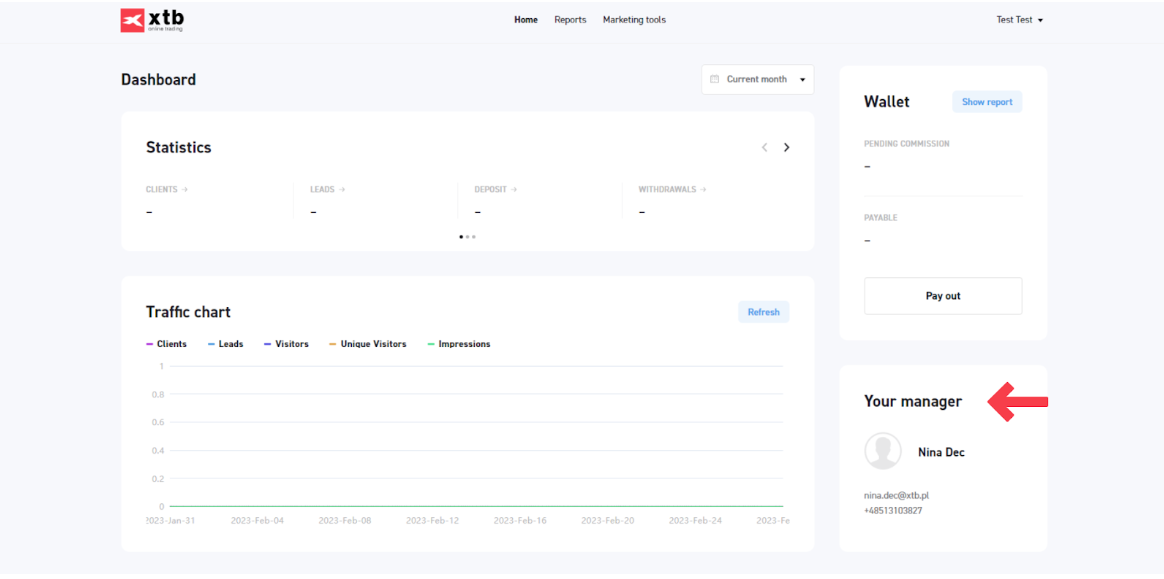Open DEPOSIT statistic details
Image resolution: width=1164 pixels, height=579 pixels.
pyautogui.click(x=495, y=189)
